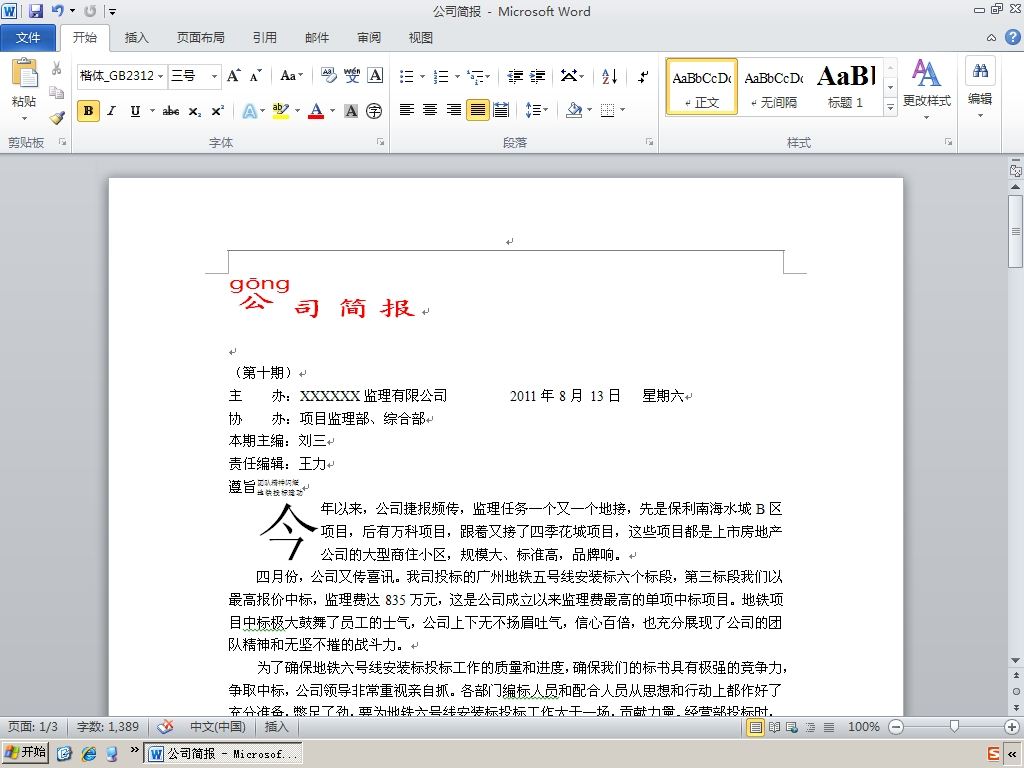Switch to 插入 Insert tab
The width and height of the screenshot is (1024, 768).
(x=136, y=37)
